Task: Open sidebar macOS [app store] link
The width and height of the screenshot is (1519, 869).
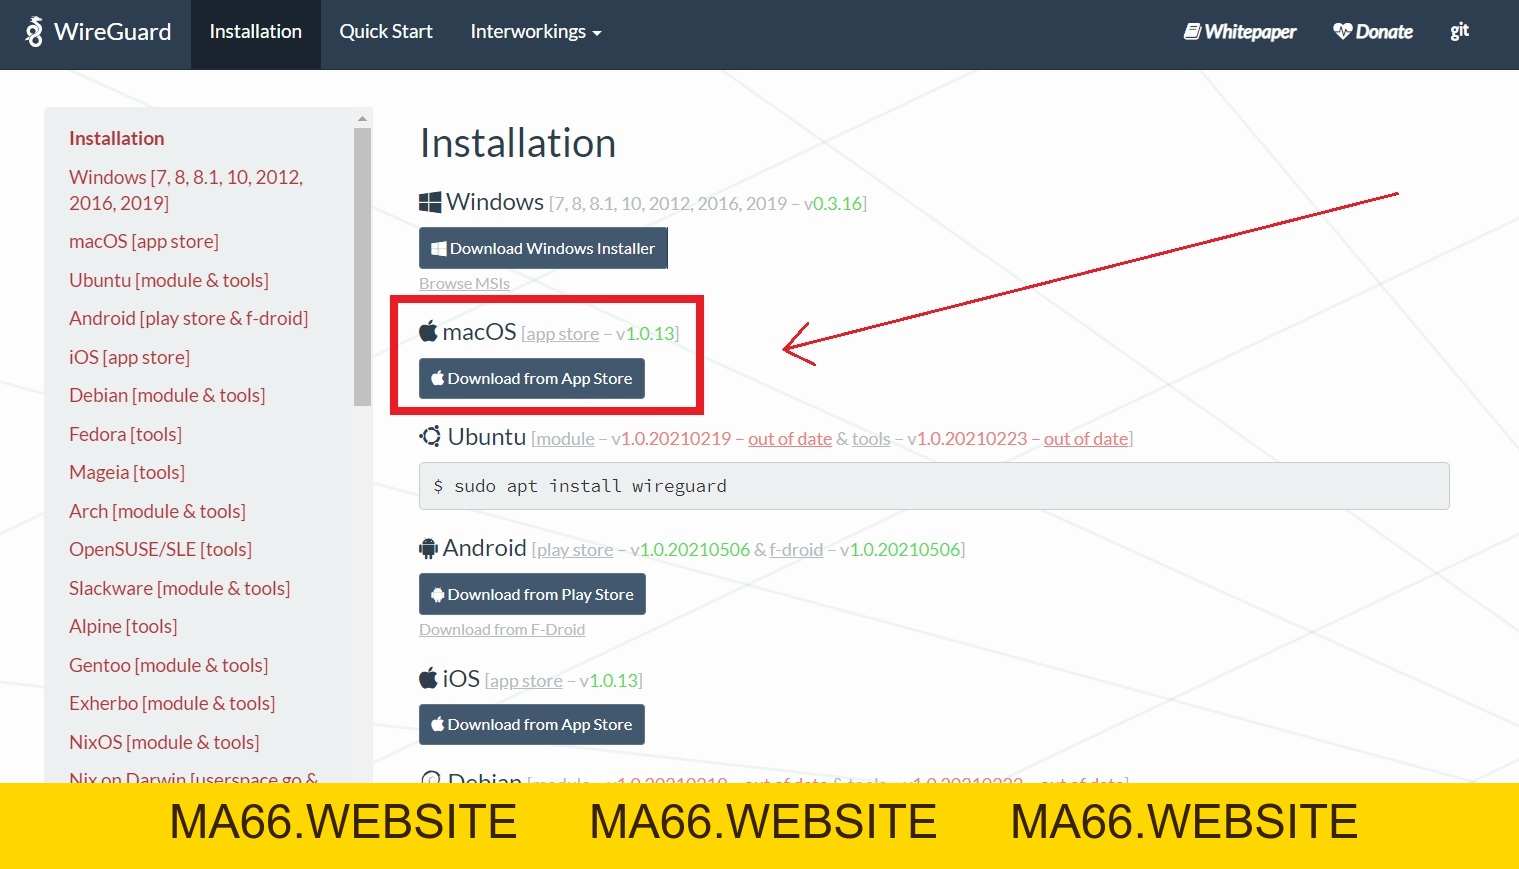Action: pos(144,241)
